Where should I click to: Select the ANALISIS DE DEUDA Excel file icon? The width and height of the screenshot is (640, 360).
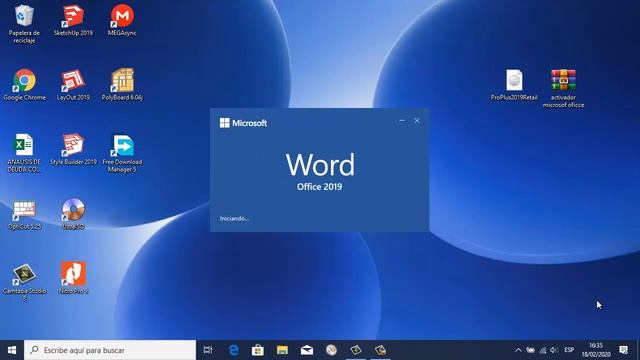(x=24, y=153)
